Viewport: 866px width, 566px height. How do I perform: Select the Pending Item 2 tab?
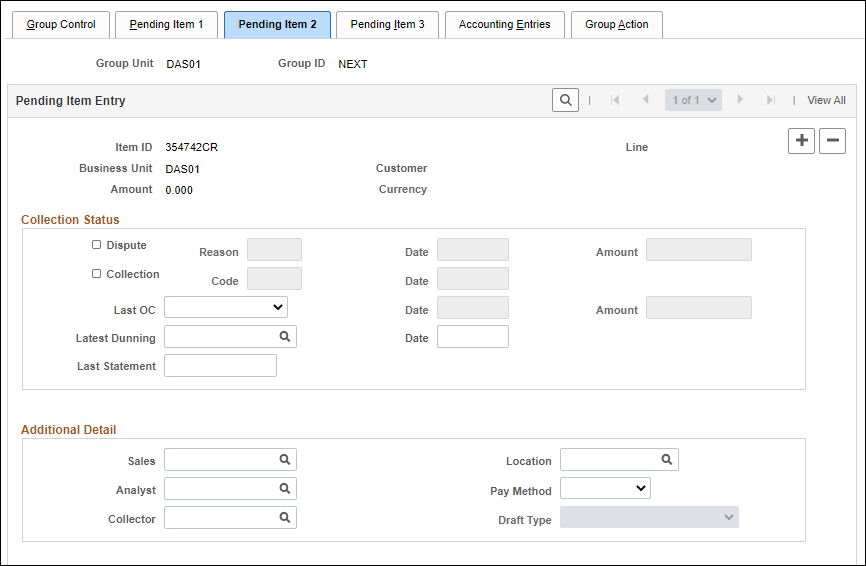277,24
